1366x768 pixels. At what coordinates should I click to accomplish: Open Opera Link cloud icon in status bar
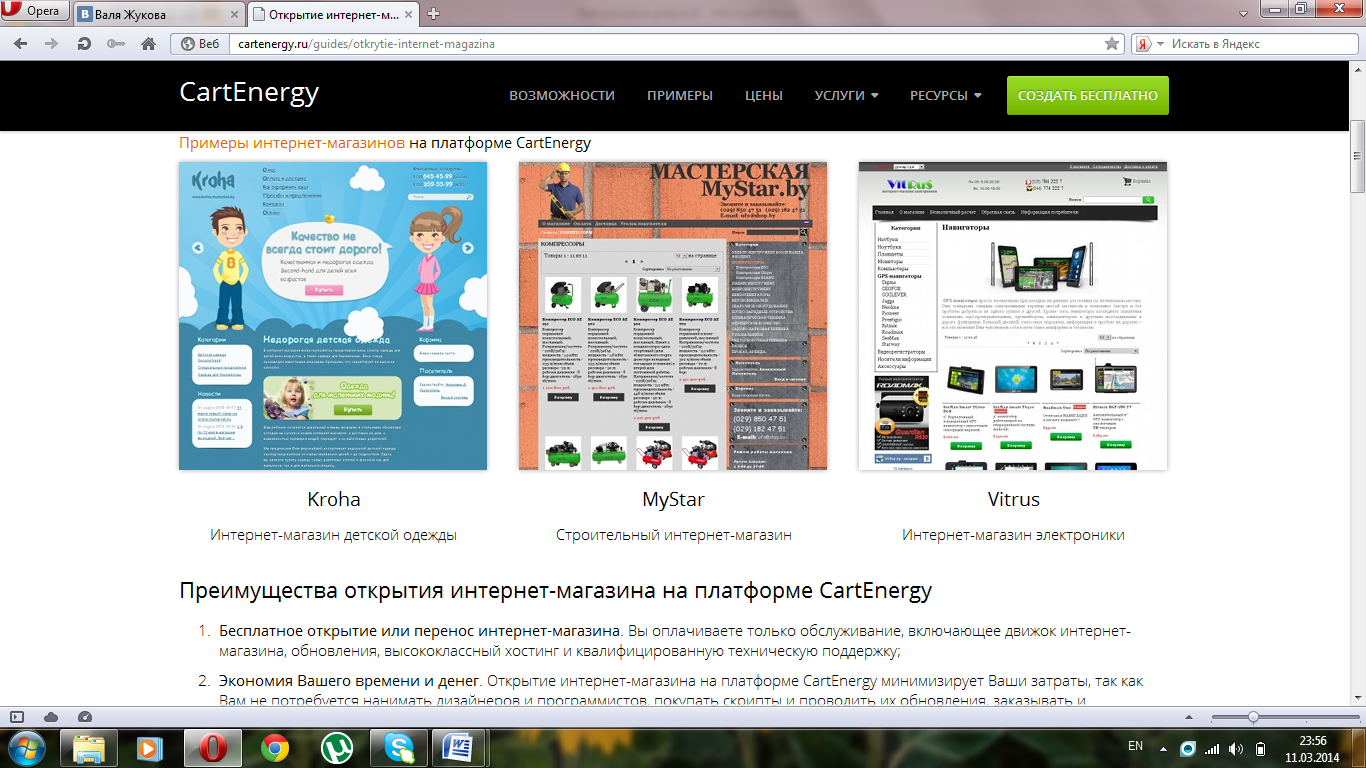[x=51, y=717]
